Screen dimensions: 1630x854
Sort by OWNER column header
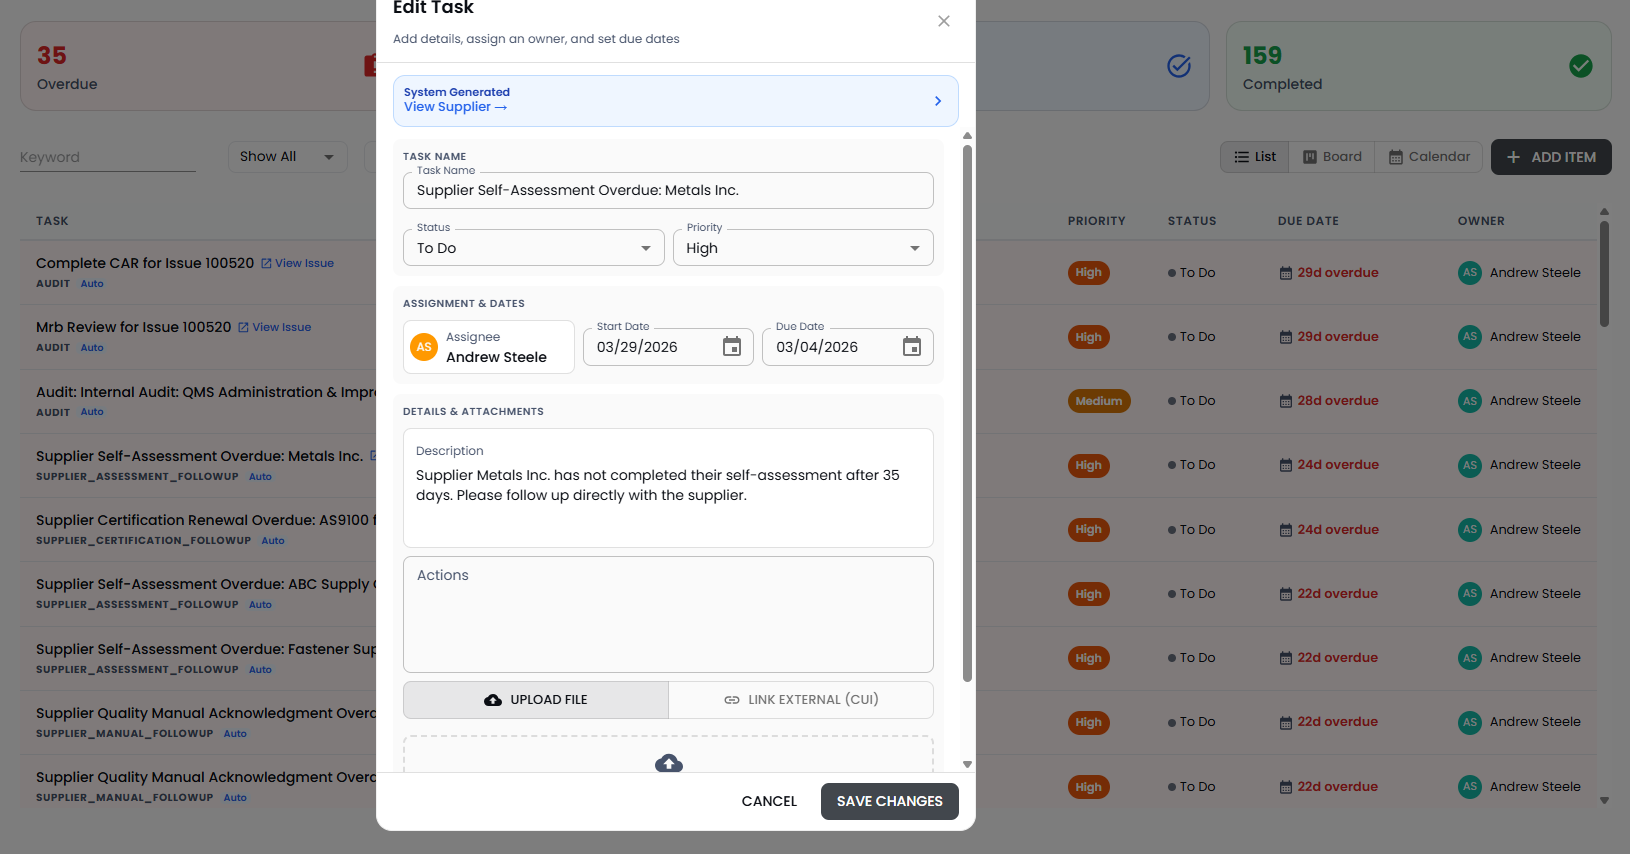coord(1481,221)
